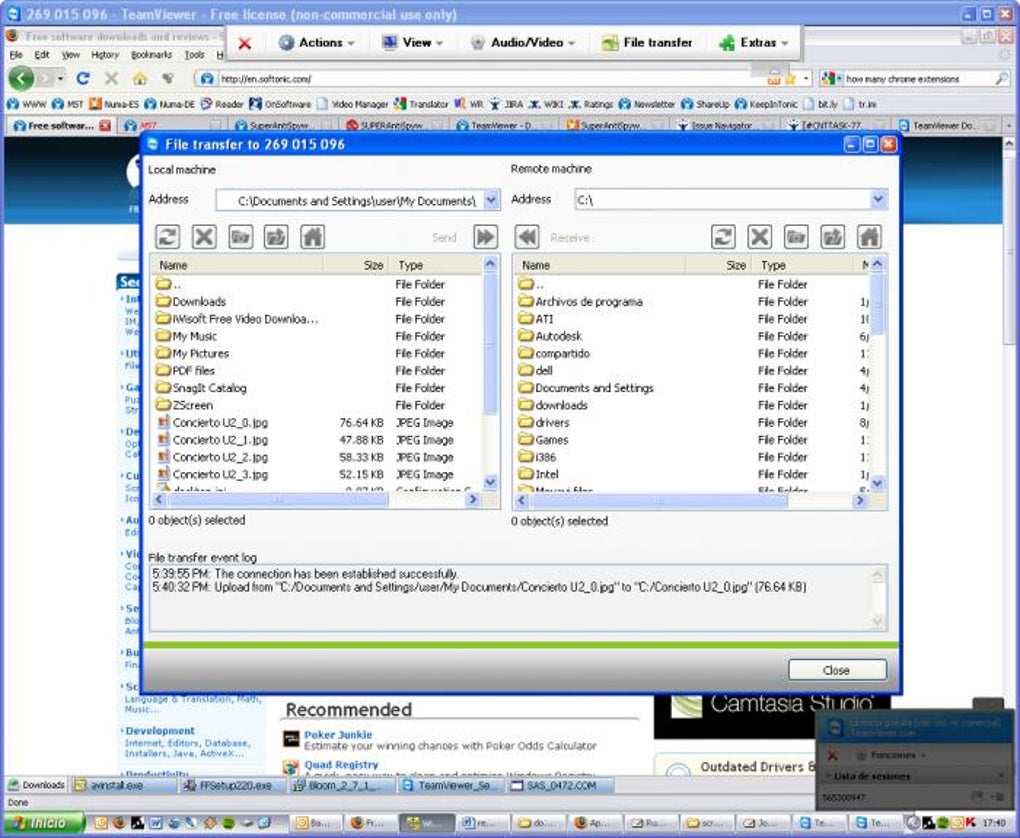Close the TeamViewer session with red X
1020x838 pixels.
pos(245,44)
